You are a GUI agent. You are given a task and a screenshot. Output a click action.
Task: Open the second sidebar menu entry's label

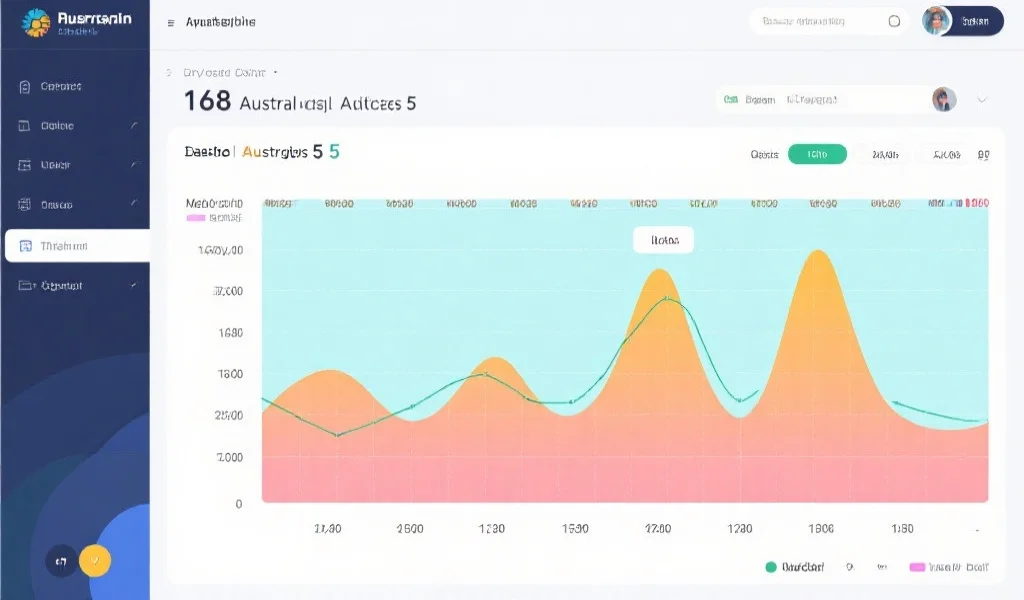(57, 125)
